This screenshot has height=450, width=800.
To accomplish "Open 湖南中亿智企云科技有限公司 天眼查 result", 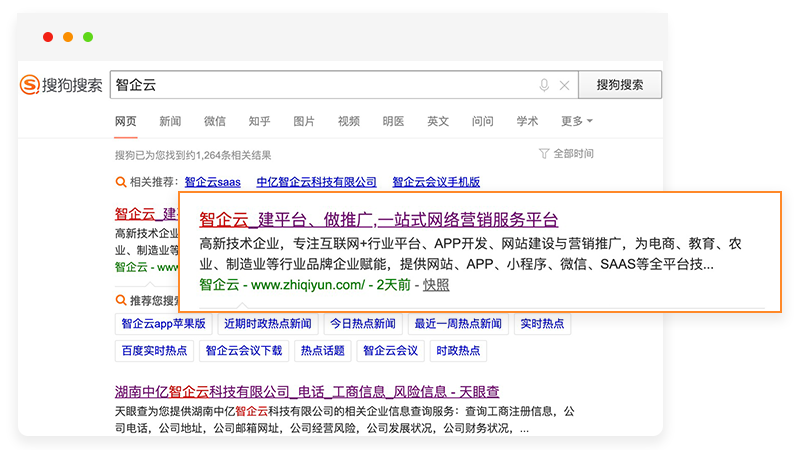I will [x=307, y=392].
